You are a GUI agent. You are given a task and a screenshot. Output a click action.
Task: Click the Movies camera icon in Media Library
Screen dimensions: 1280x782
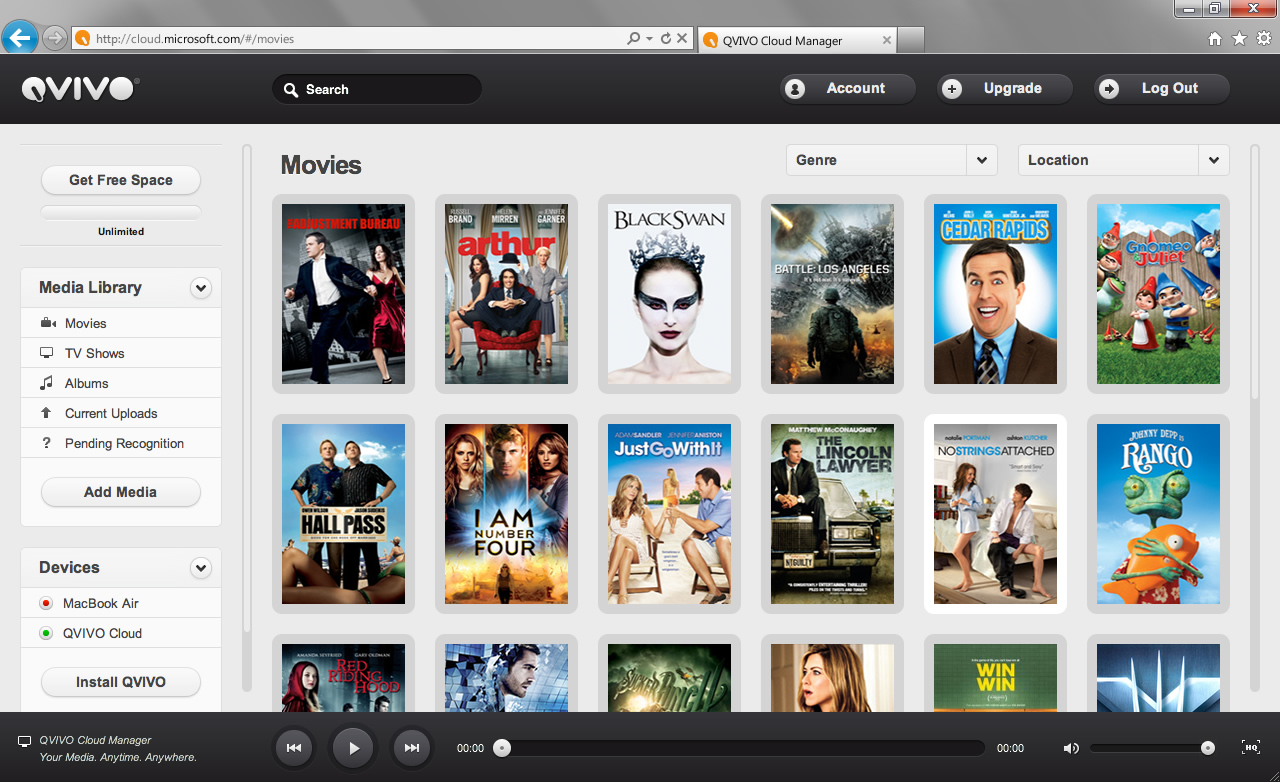[x=47, y=323]
